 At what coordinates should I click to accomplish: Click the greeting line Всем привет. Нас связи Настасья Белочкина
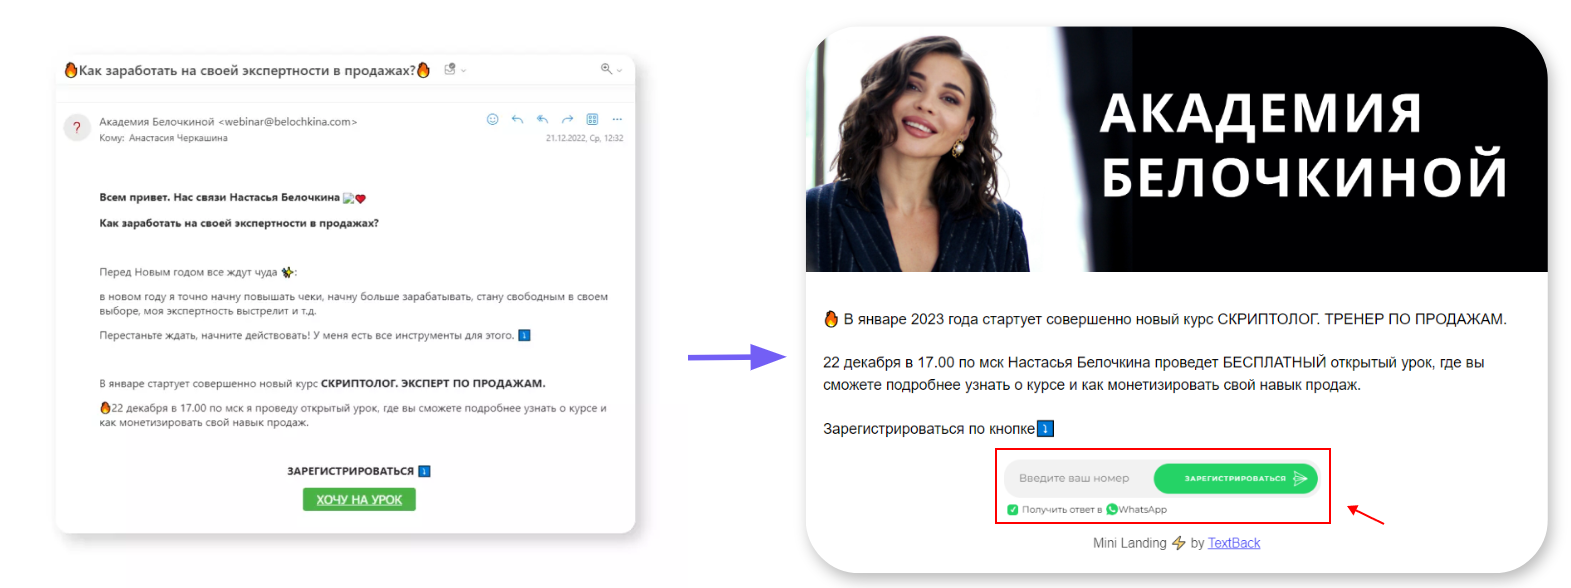219,197
